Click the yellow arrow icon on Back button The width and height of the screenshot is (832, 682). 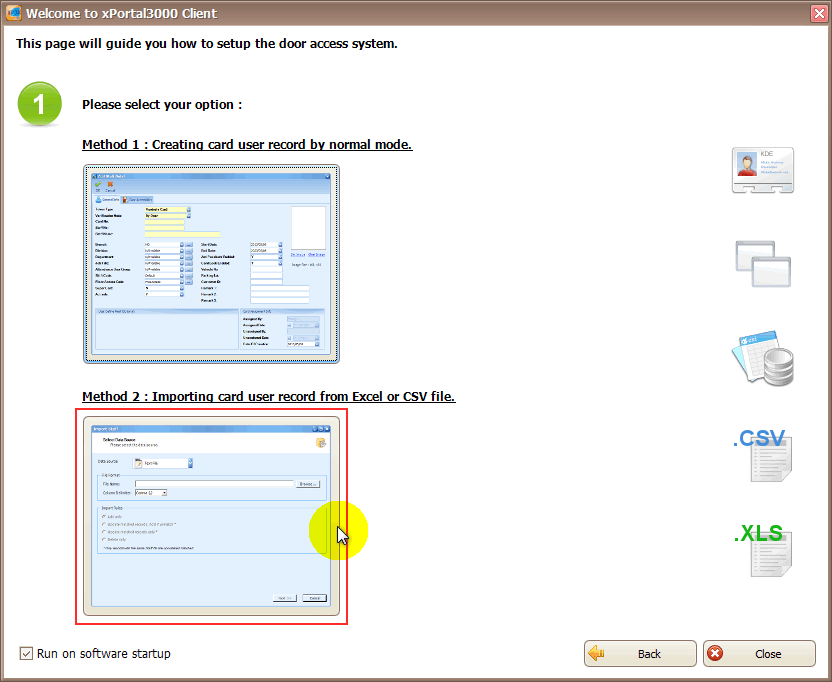click(598, 654)
